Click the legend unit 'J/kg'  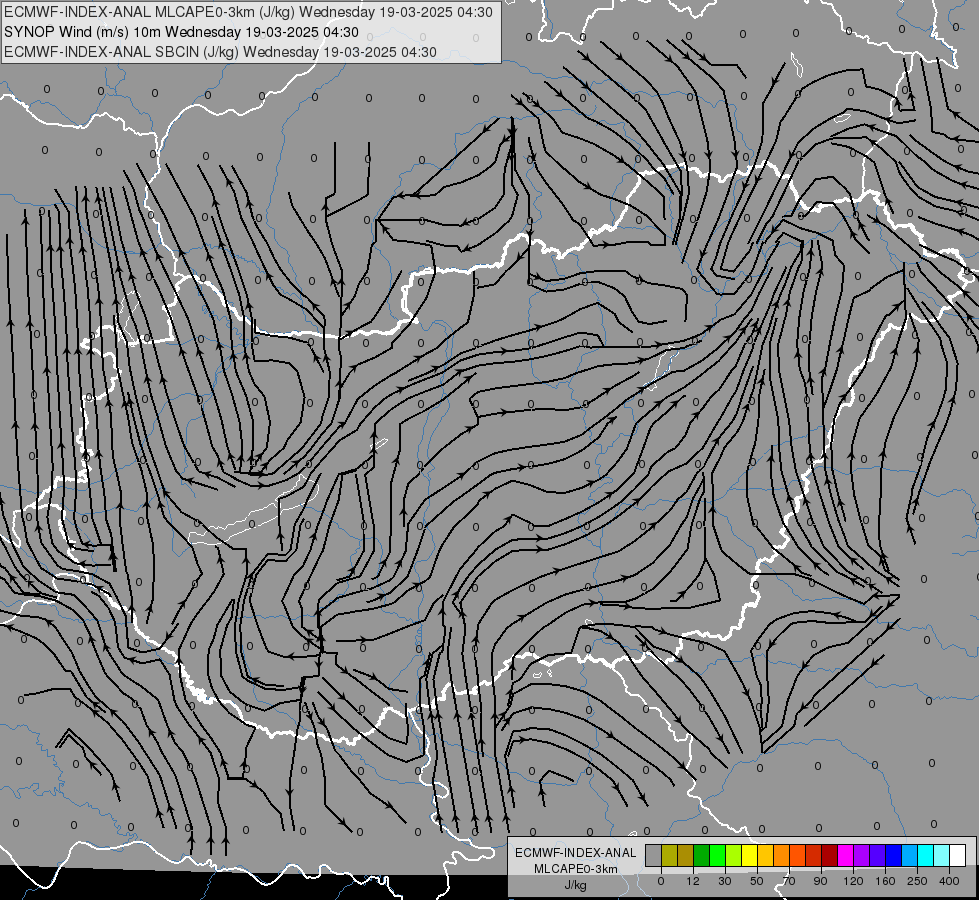click(x=576, y=885)
